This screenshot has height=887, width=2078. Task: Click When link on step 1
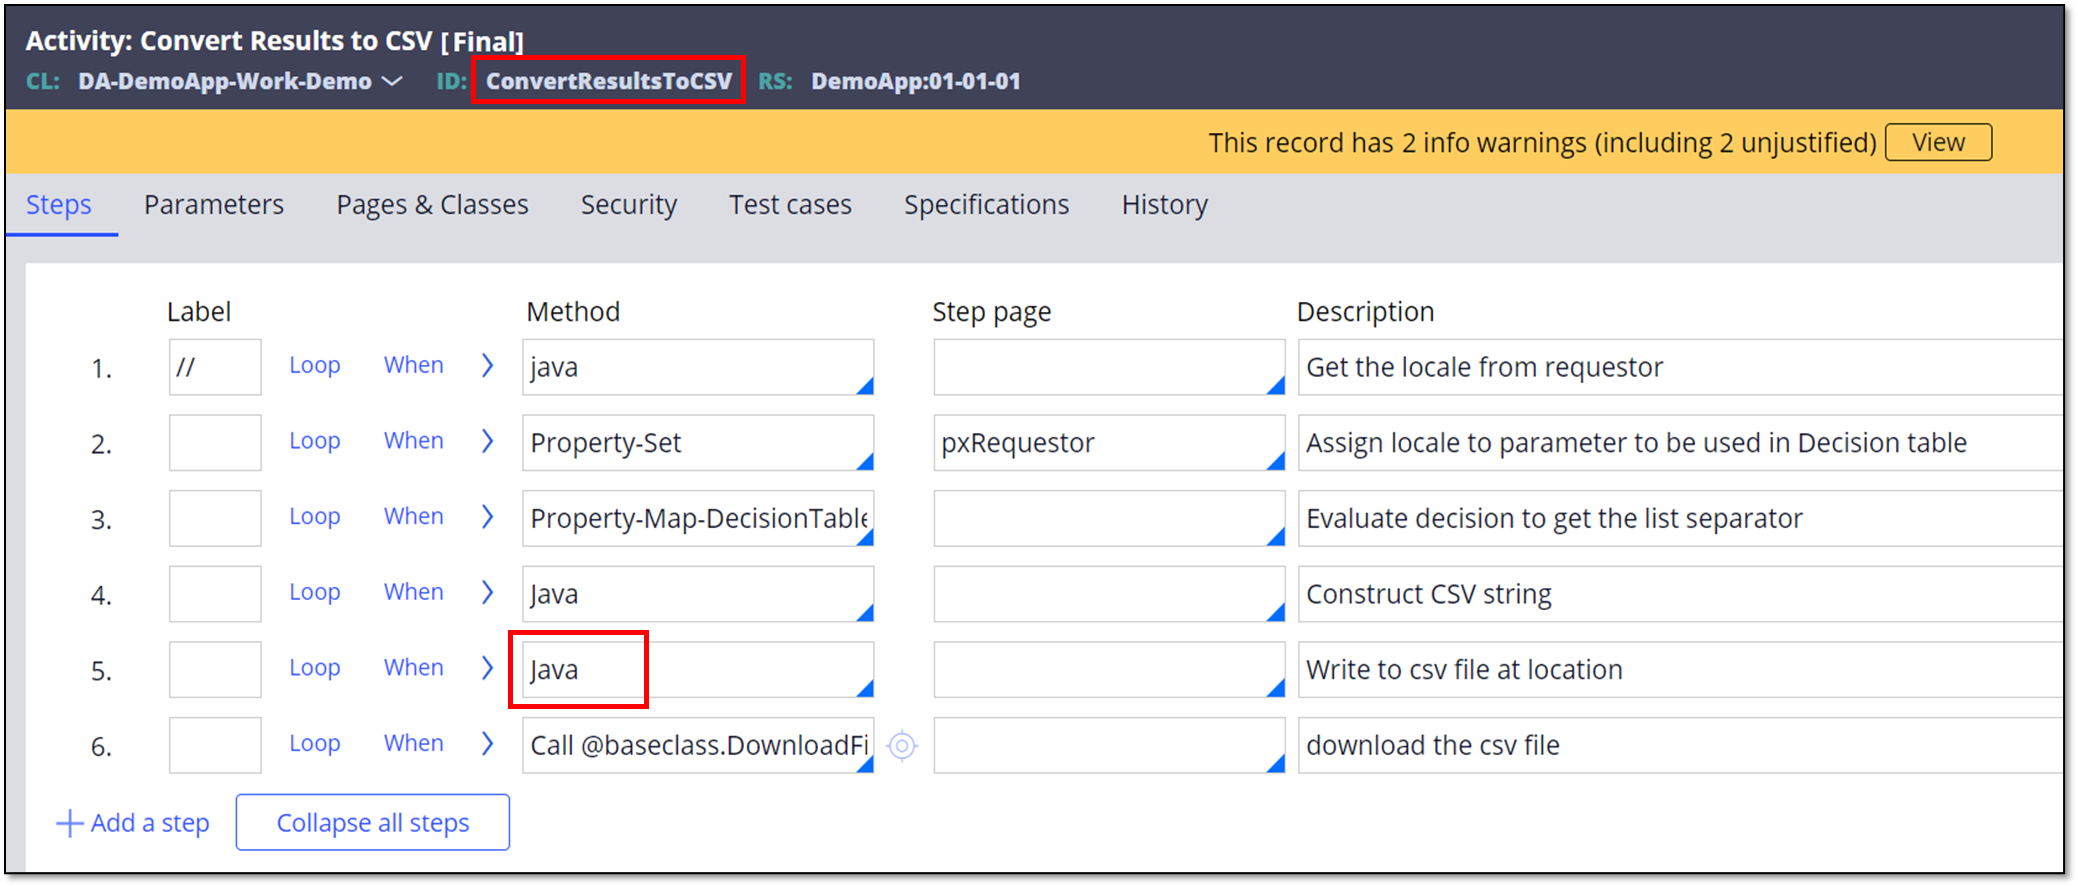pyautogui.click(x=413, y=365)
